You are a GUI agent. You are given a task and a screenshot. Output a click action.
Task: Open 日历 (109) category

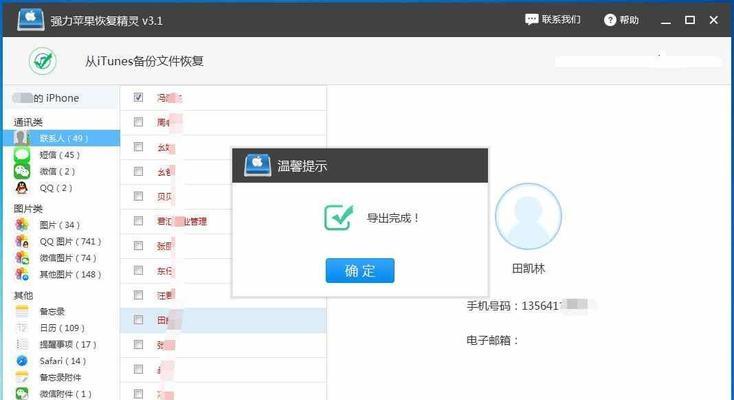coord(62,328)
